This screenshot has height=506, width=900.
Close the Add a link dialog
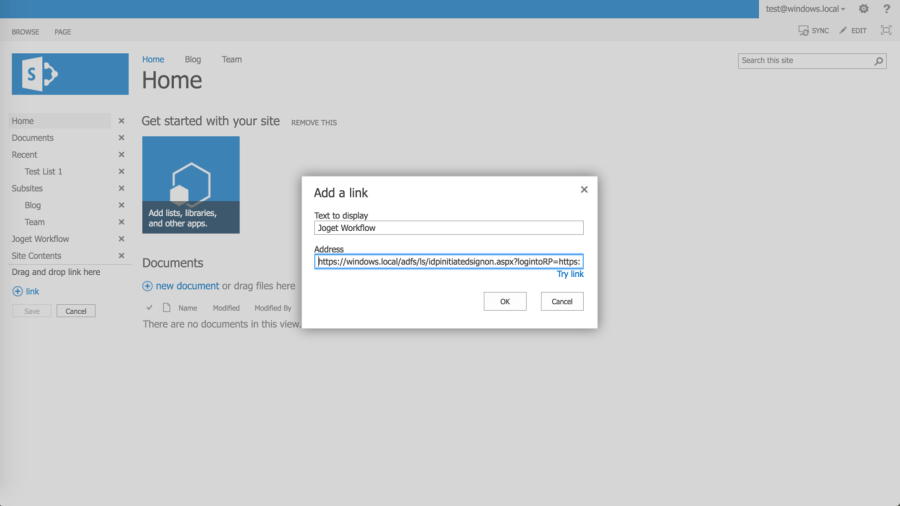584,189
